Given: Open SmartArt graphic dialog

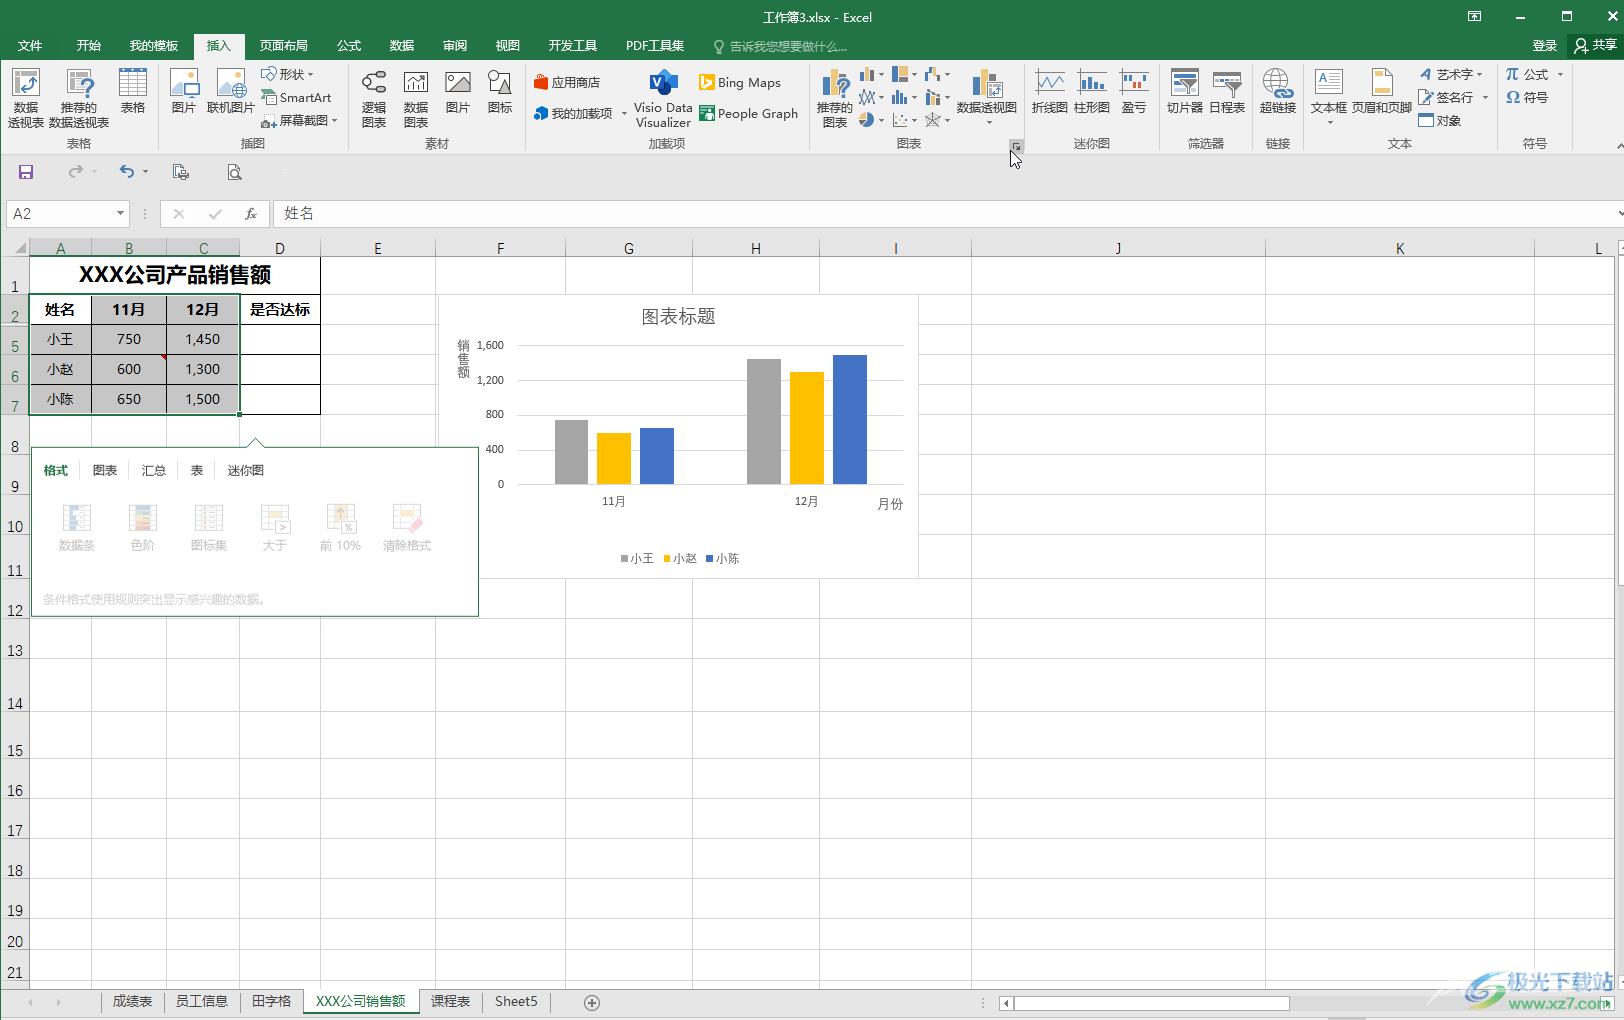Looking at the screenshot, I should 296,97.
